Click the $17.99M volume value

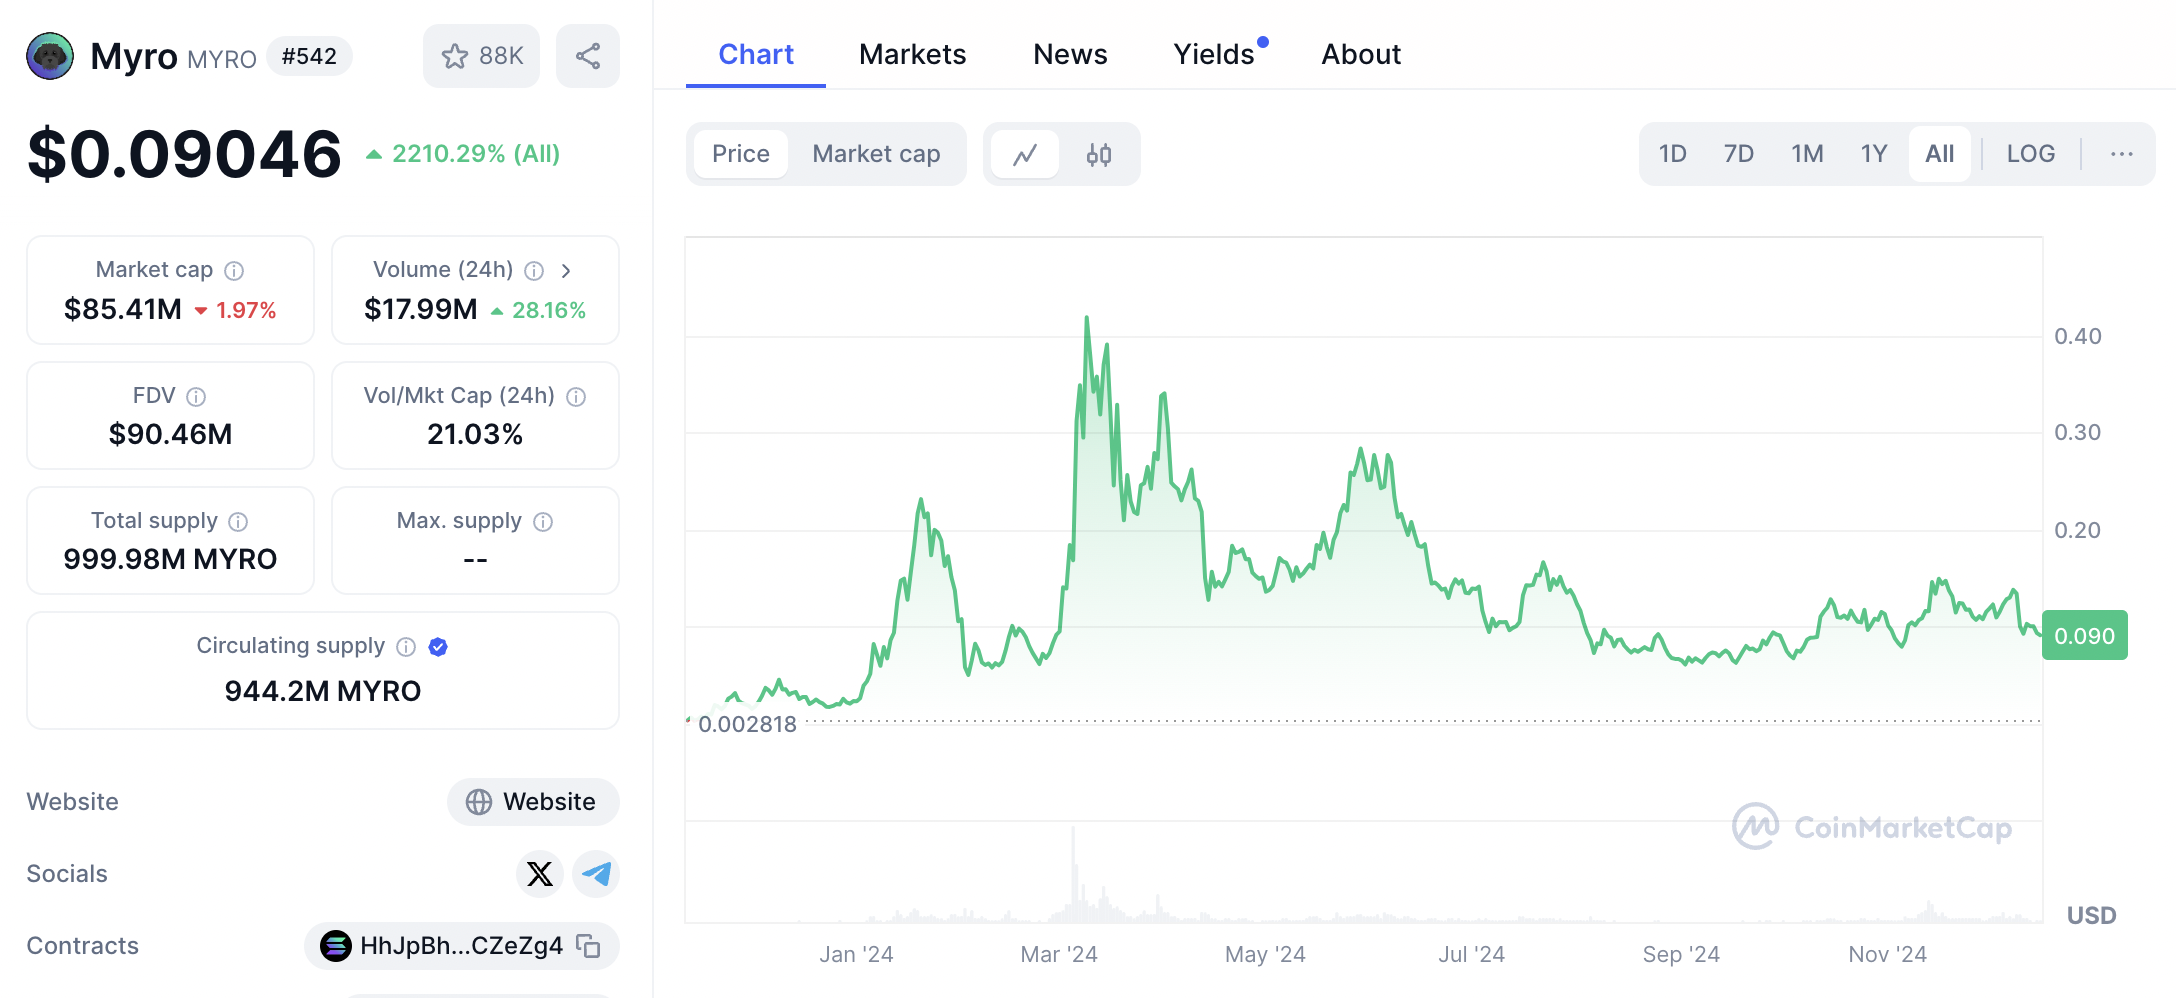[x=421, y=309]
